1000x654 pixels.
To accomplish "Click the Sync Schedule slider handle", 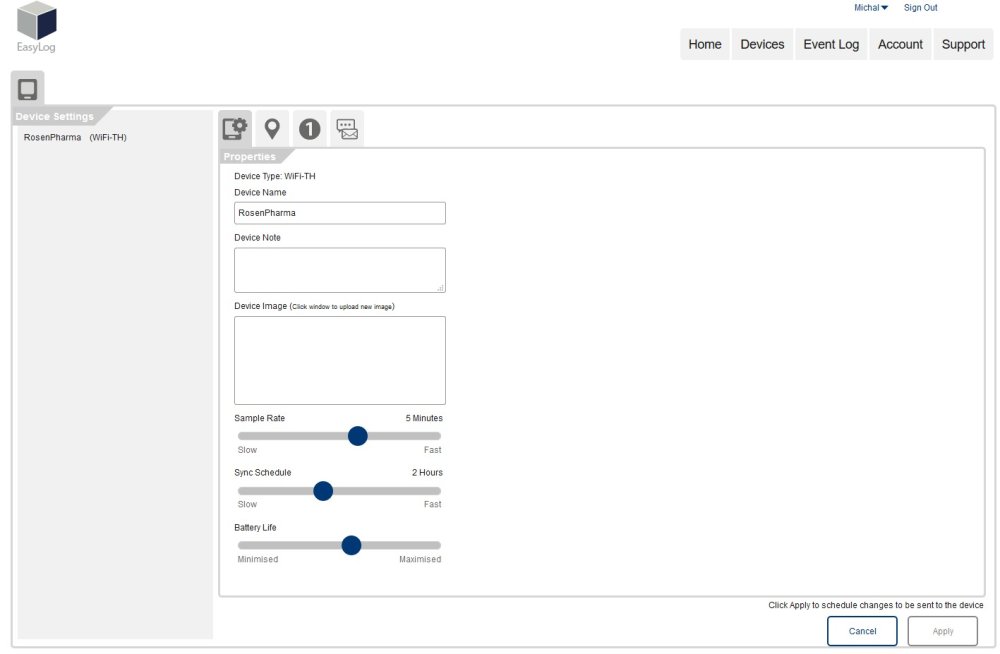I will pyautogui.click(x=323, y=491).
